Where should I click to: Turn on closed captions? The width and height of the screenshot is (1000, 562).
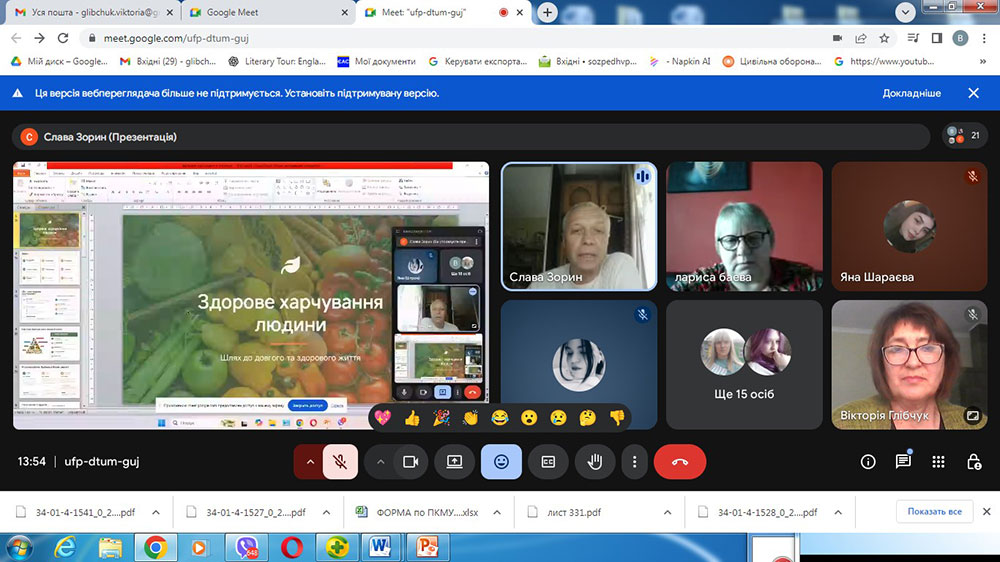coord(548,462)
